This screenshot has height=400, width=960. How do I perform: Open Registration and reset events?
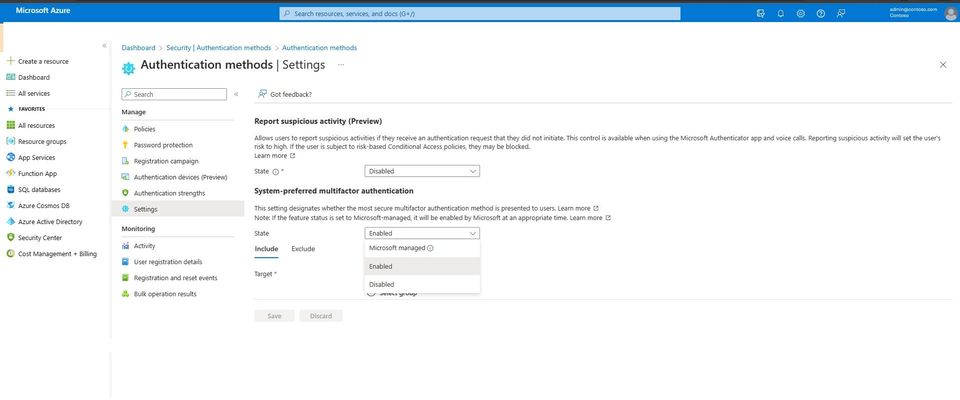(x=175, y=277)
